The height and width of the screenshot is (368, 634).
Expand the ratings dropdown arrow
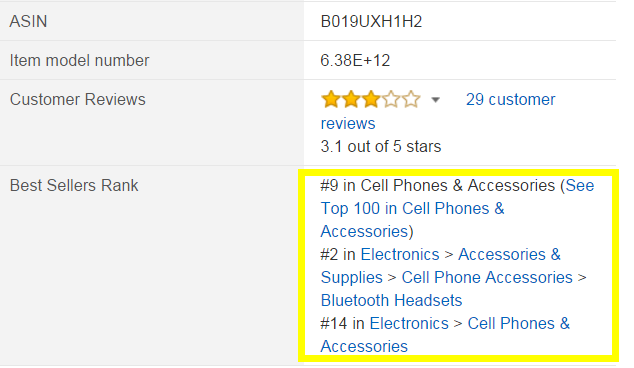[x=435, y=100]
